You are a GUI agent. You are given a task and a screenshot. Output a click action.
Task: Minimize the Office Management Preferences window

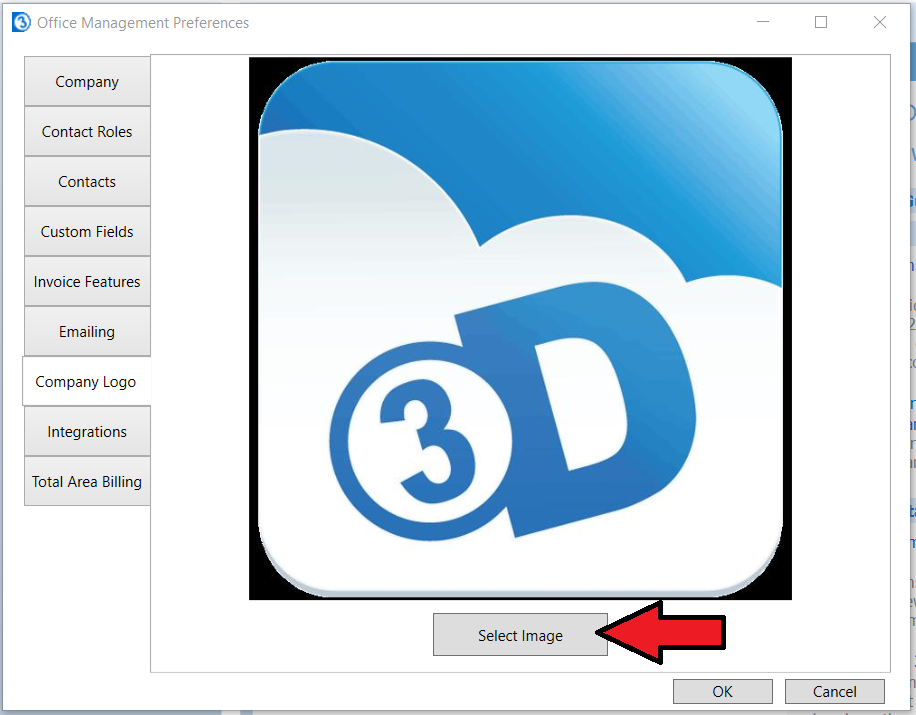[x=763, y=22]
